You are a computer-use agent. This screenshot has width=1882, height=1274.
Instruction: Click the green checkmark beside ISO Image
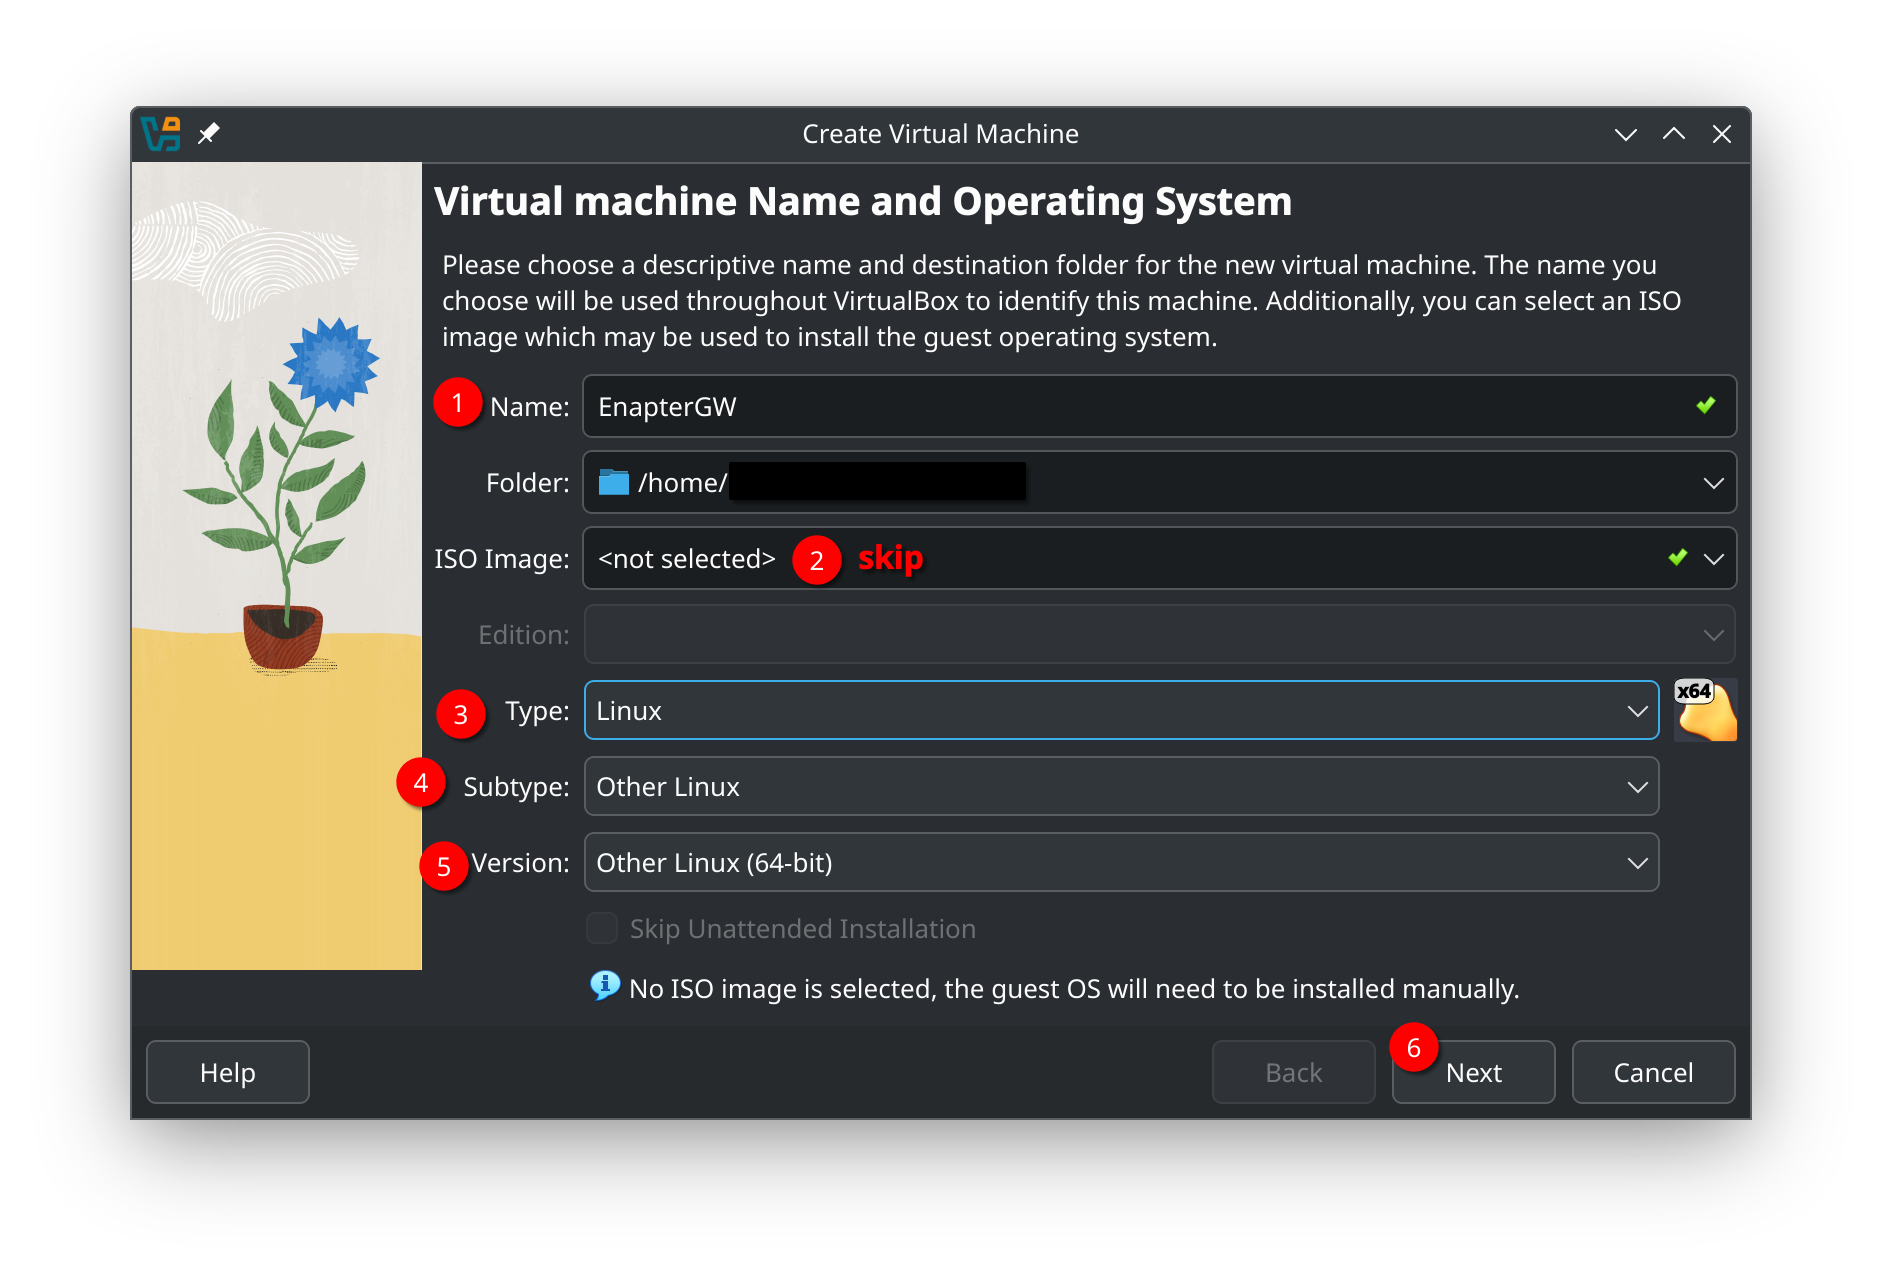tap(1677, 558)
